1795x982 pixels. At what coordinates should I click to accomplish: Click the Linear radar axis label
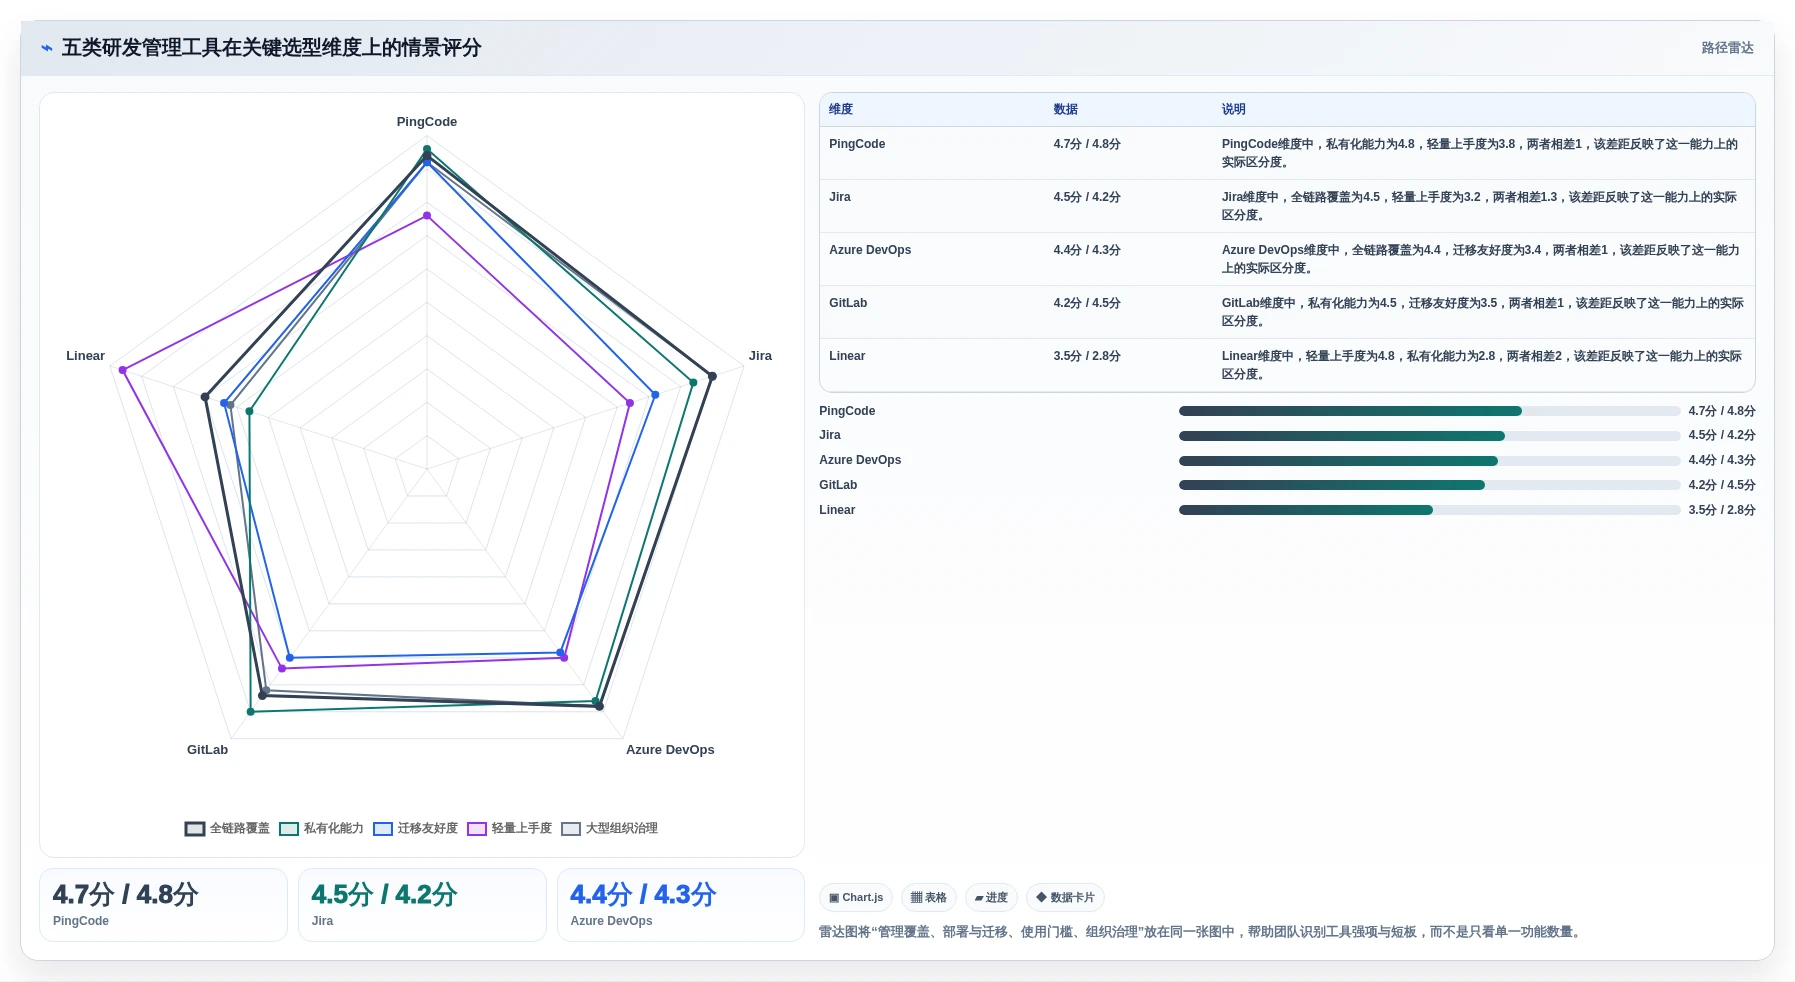click(85, 356)
